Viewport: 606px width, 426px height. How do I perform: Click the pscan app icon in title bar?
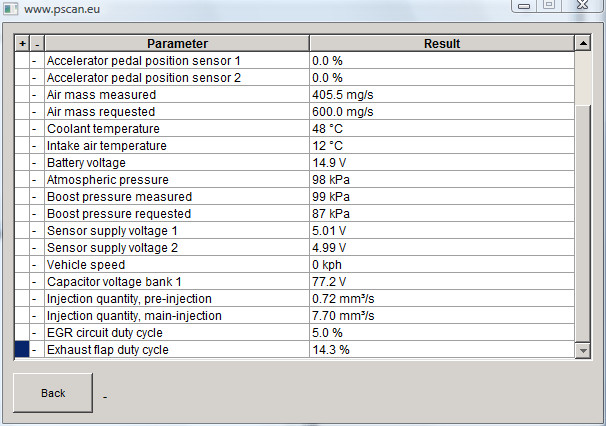coord(11,9)
